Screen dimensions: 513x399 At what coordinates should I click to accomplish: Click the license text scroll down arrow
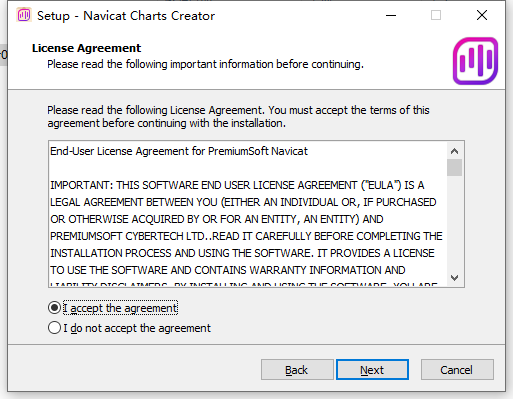pos(454,277)
